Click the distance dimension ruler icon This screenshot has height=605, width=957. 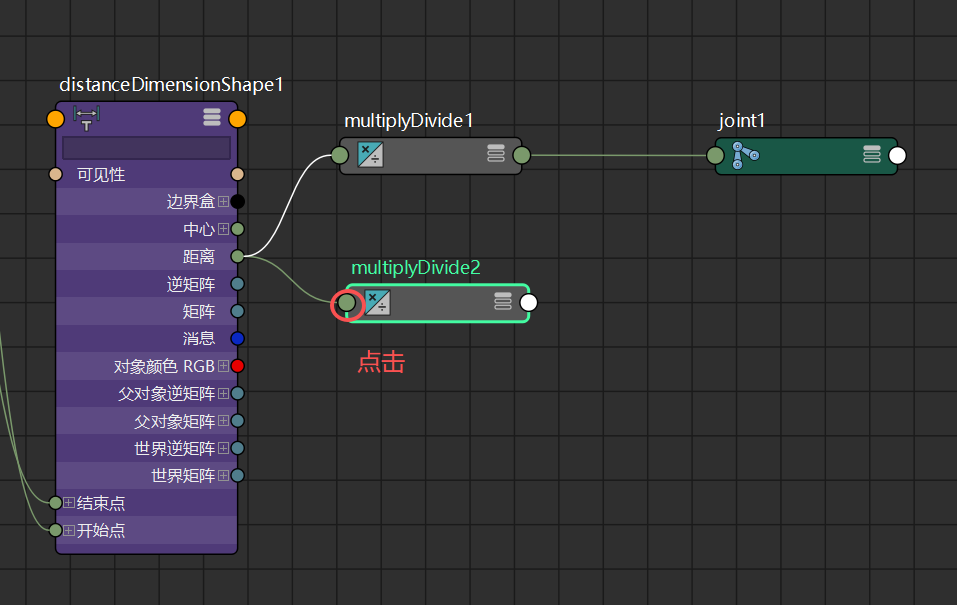(87, 118)
